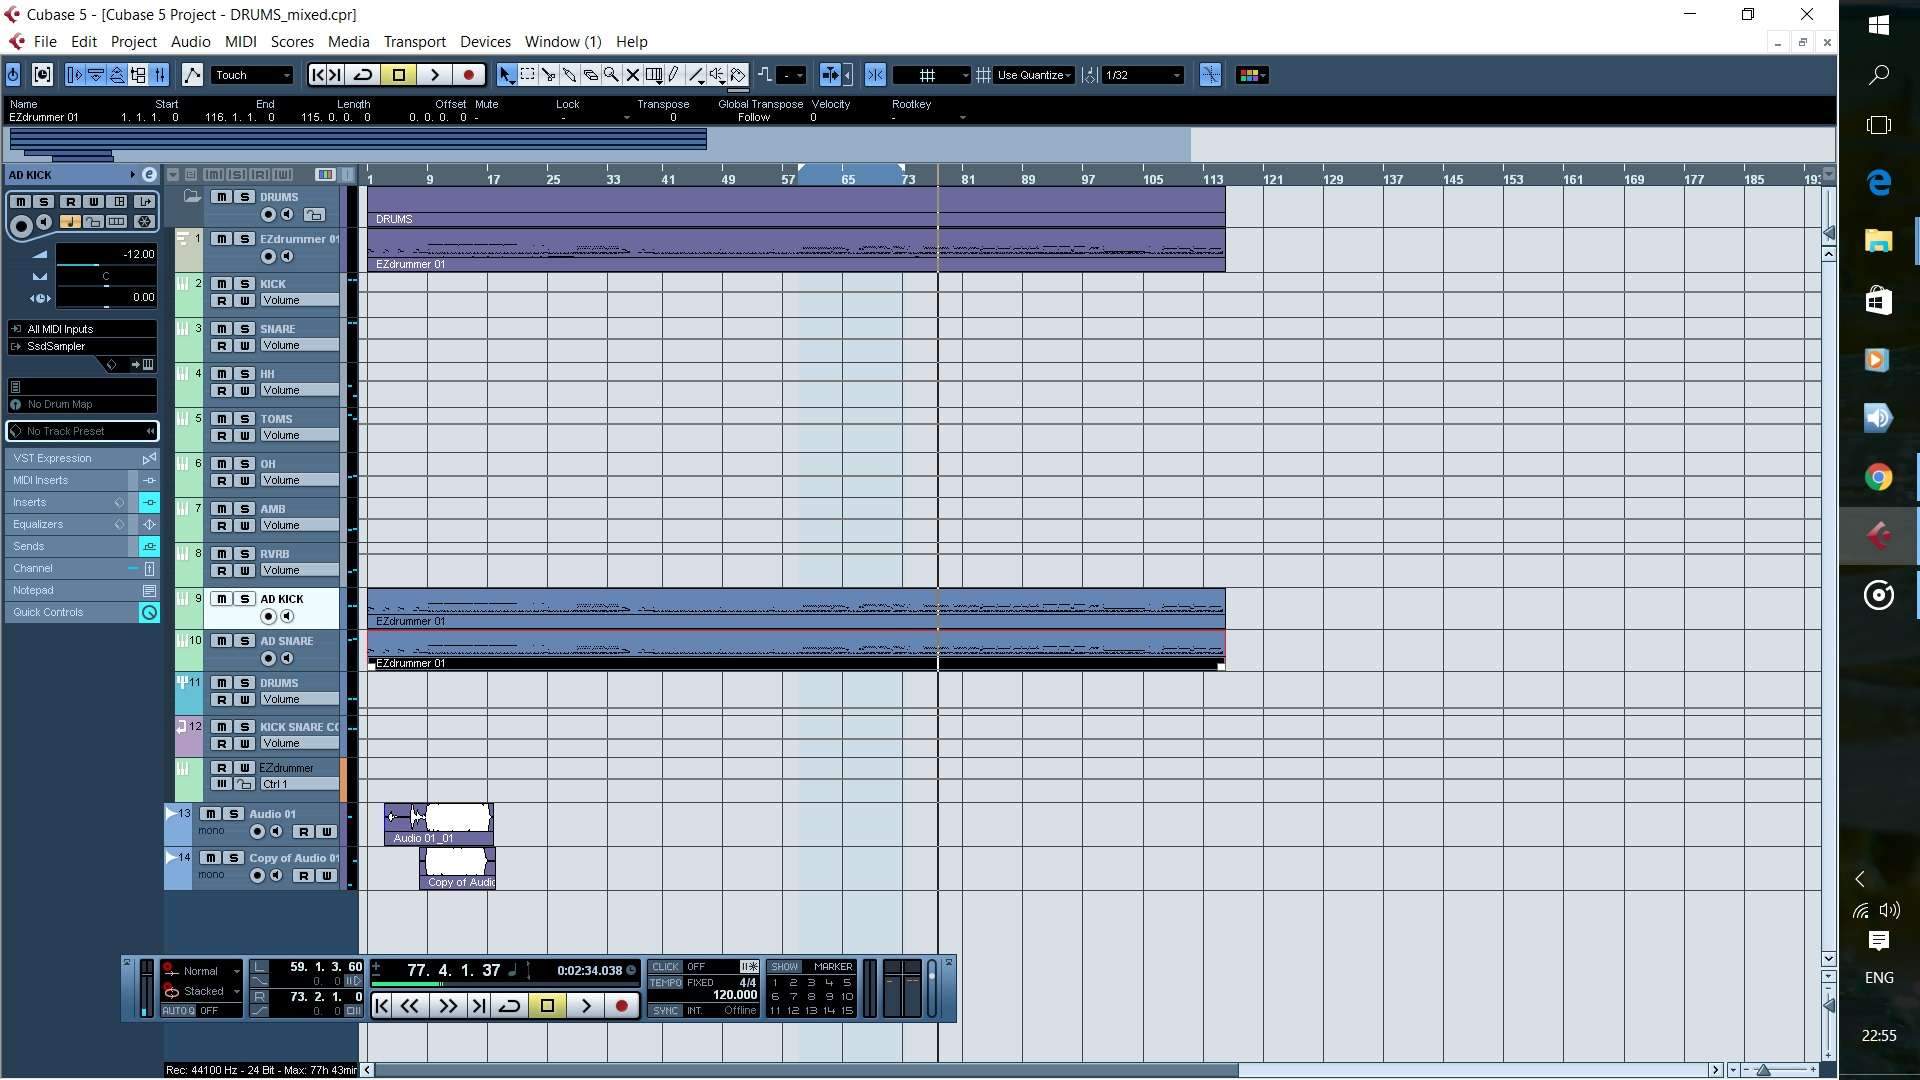This screenshot has width=1920, height=1080.
Task: Select the Mute X tool
Action: [x=632, y=75]
